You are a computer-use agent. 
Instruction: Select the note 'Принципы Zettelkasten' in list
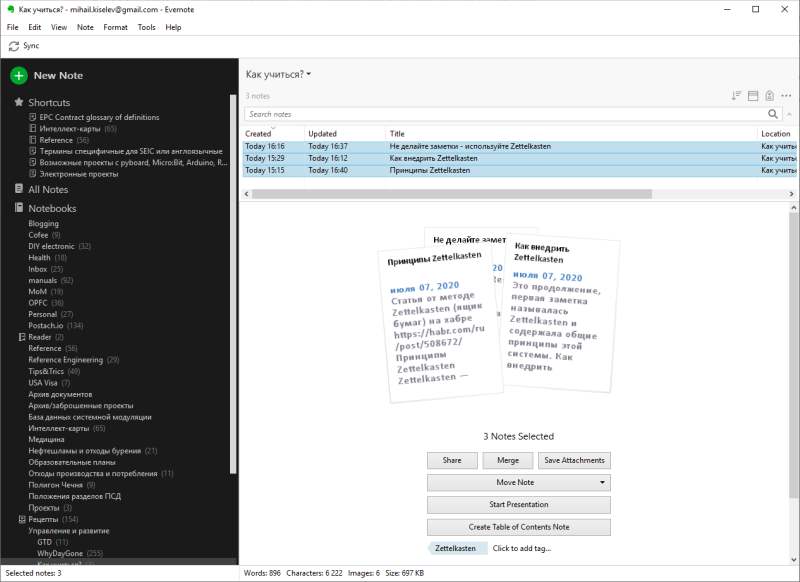(x=519, y=170)
